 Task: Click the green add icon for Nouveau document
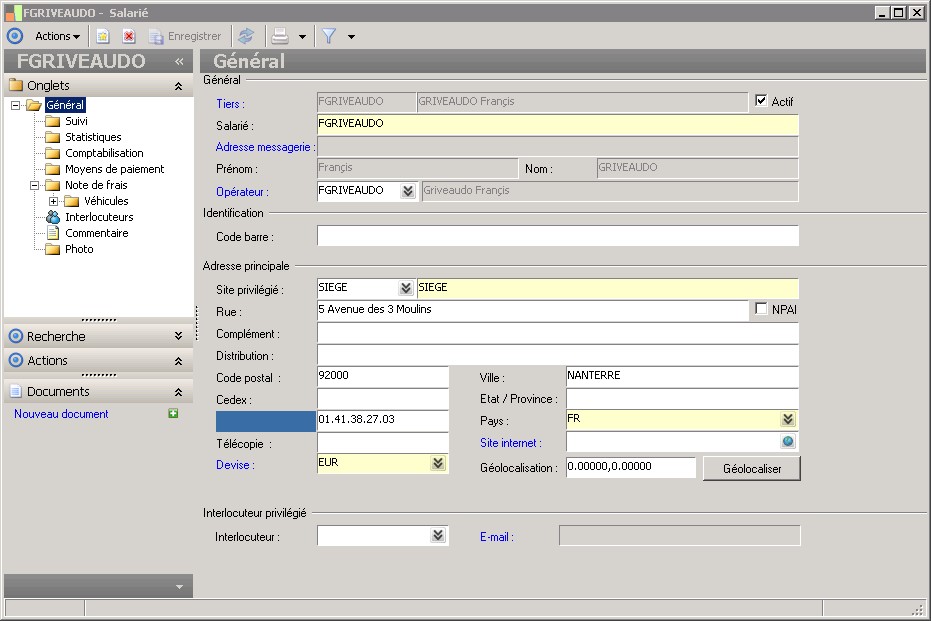173,413
